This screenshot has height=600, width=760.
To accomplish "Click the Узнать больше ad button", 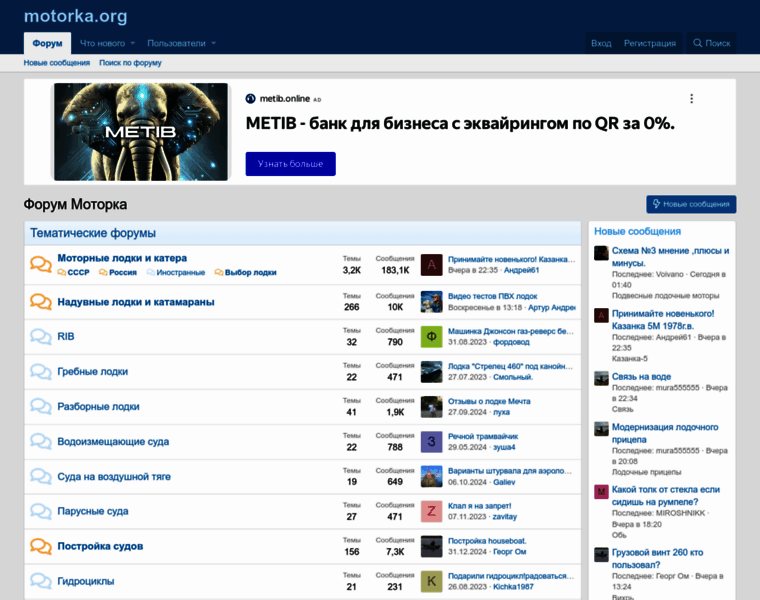I will (290, 163).
